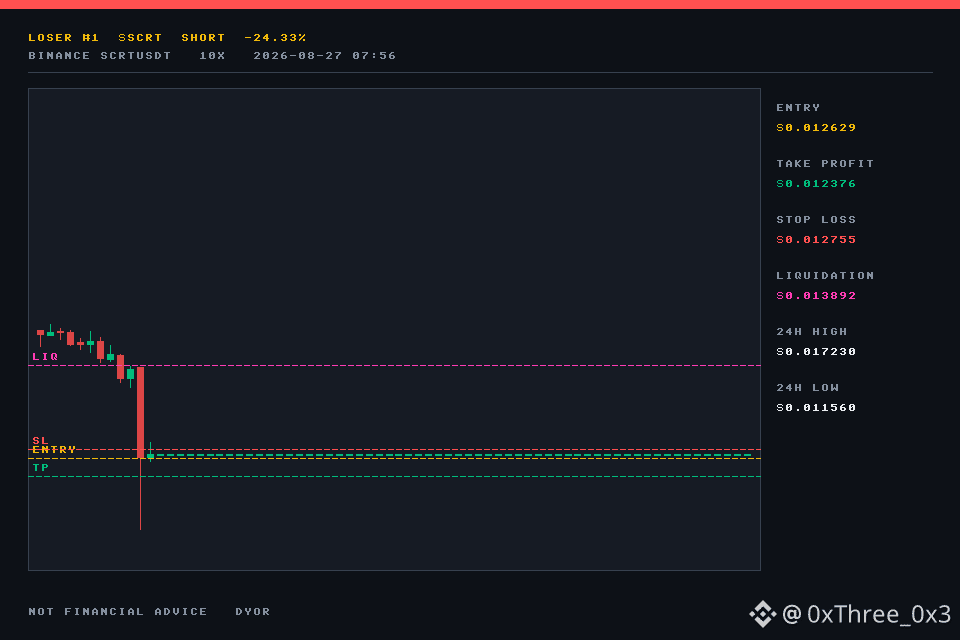Click the liquidation value $0.013892
This screenshot has width=960, height=640.
816,295
